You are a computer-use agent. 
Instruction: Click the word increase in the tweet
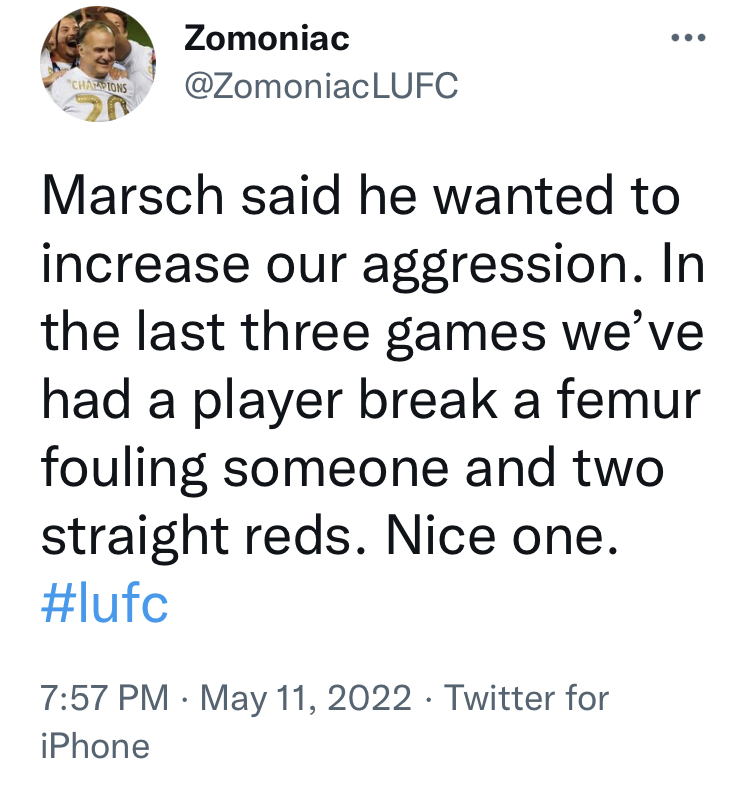point(146,264)
